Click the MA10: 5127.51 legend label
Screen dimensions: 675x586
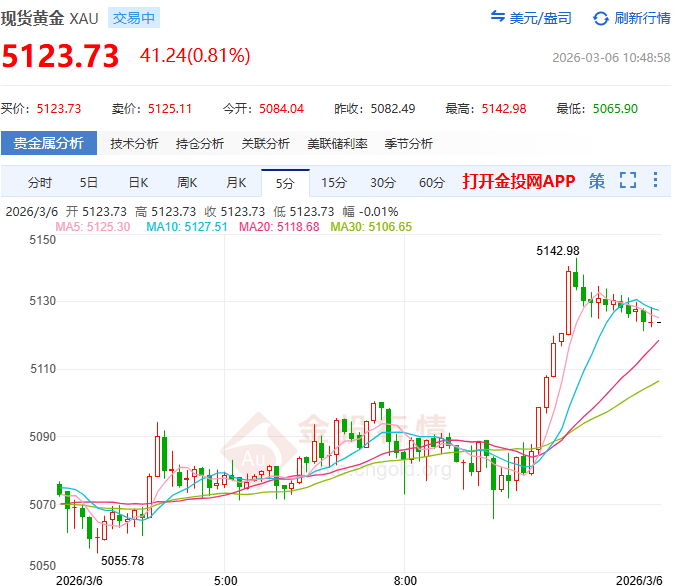[187, 226]
